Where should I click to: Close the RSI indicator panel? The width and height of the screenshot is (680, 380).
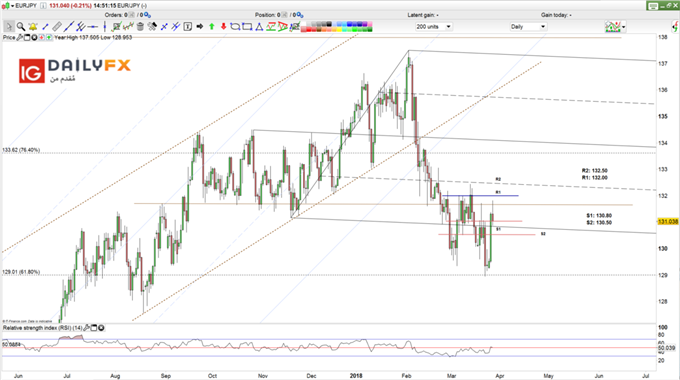(x=101, y=328)
